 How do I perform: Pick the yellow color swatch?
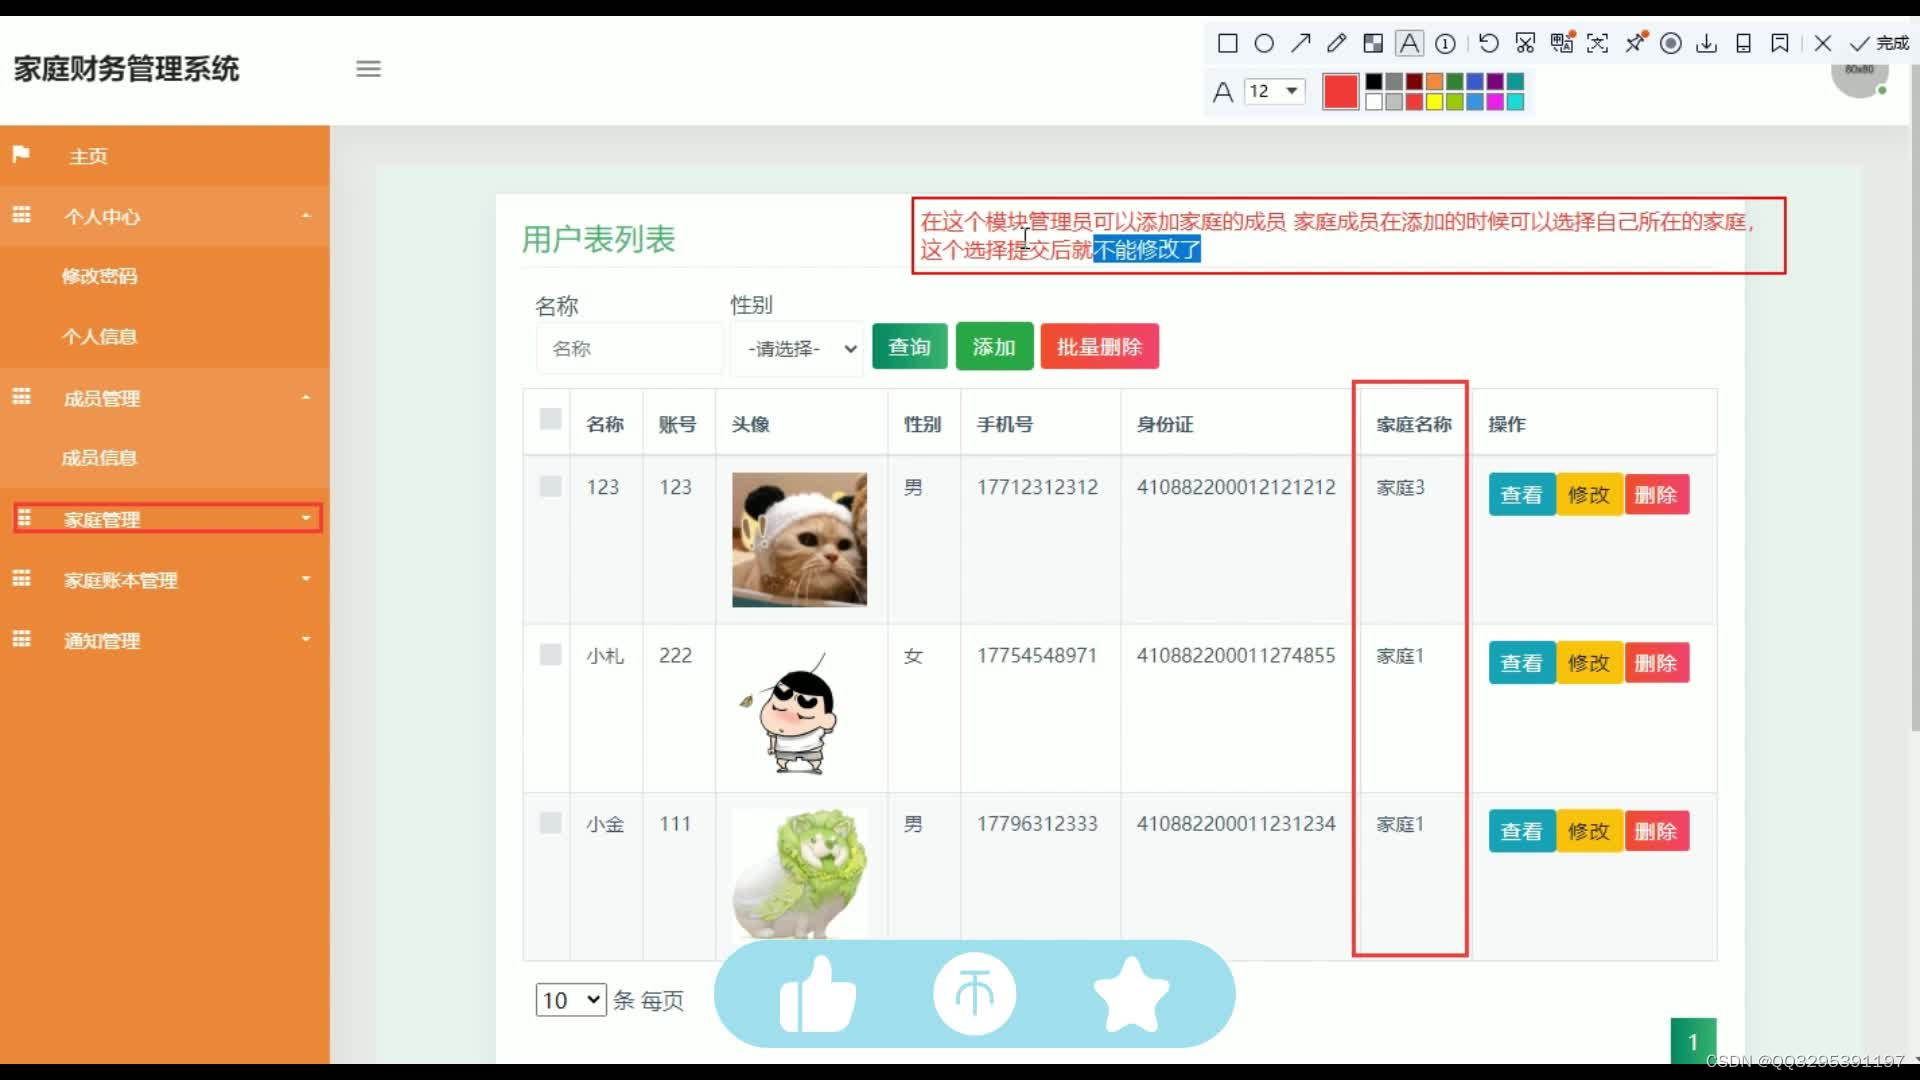pyautogui.click(x=1434, y=101)
